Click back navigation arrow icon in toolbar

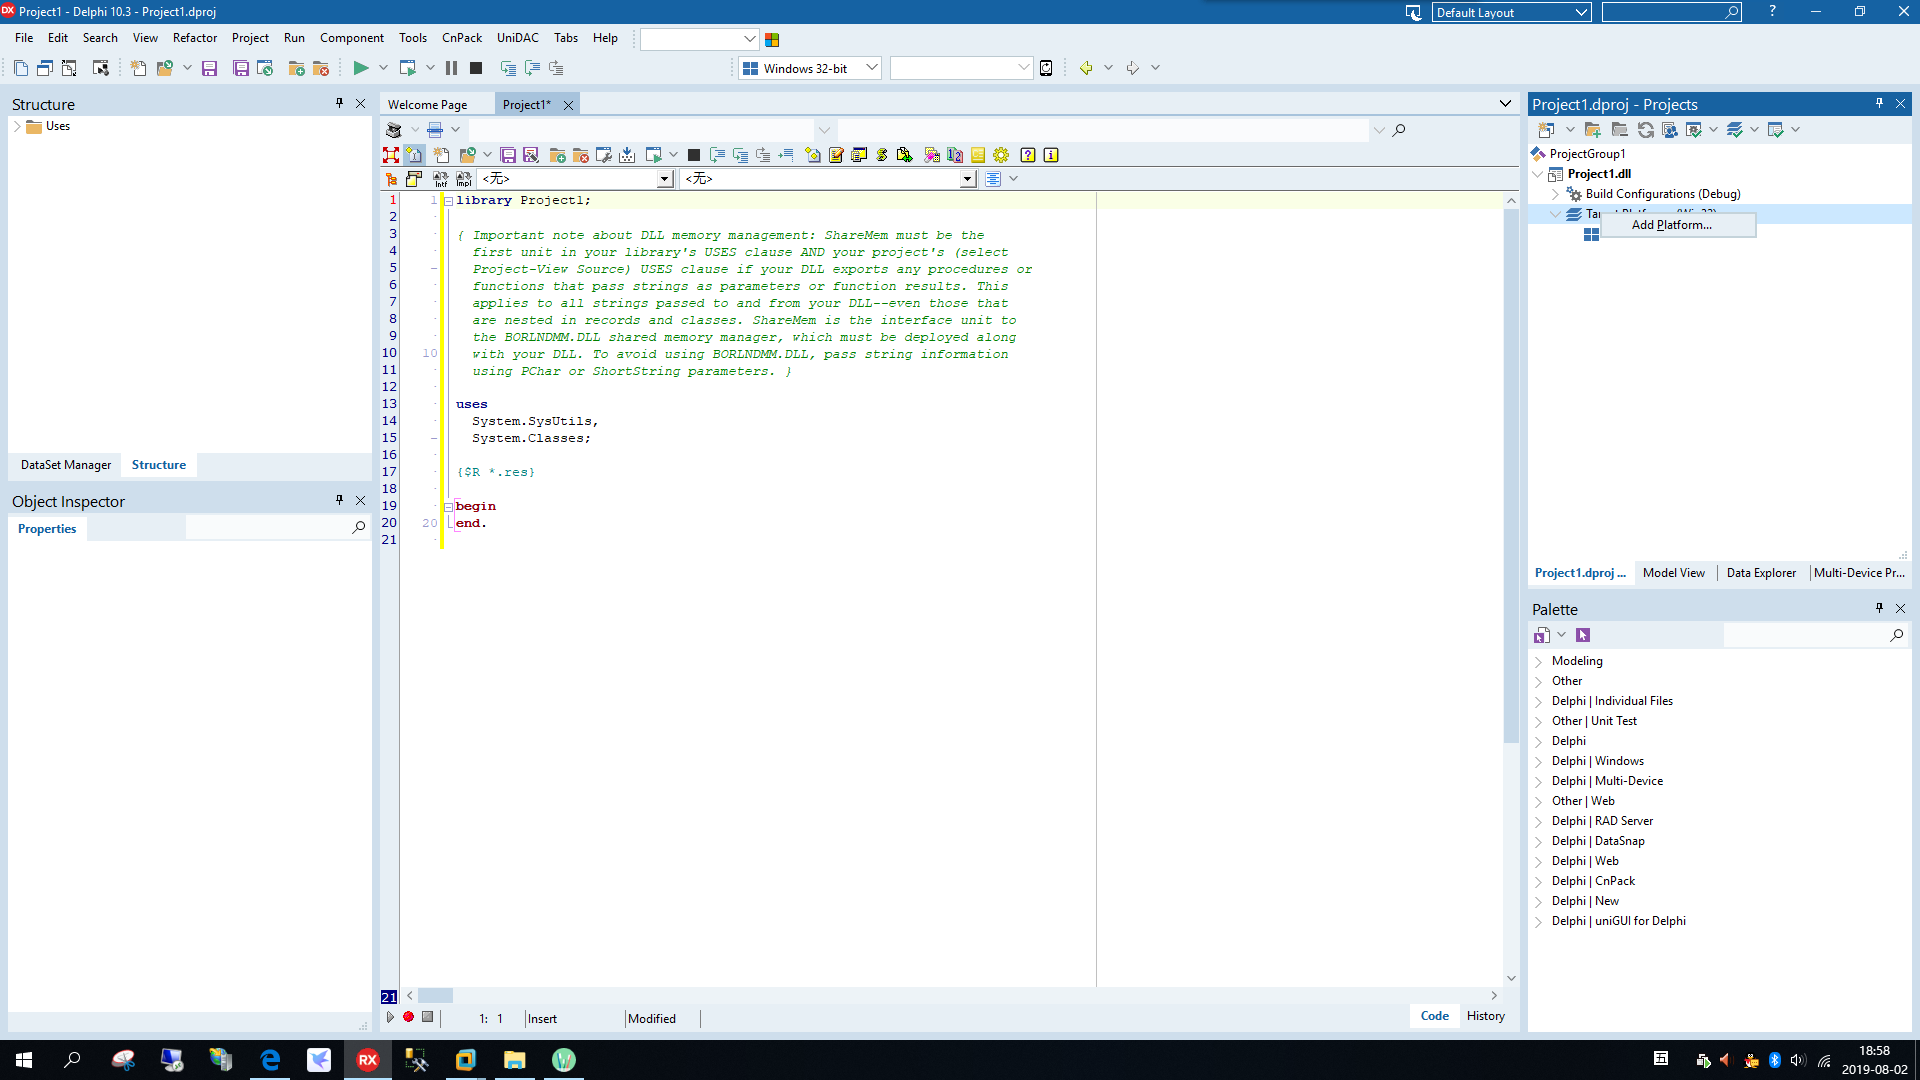[1086, 68]
